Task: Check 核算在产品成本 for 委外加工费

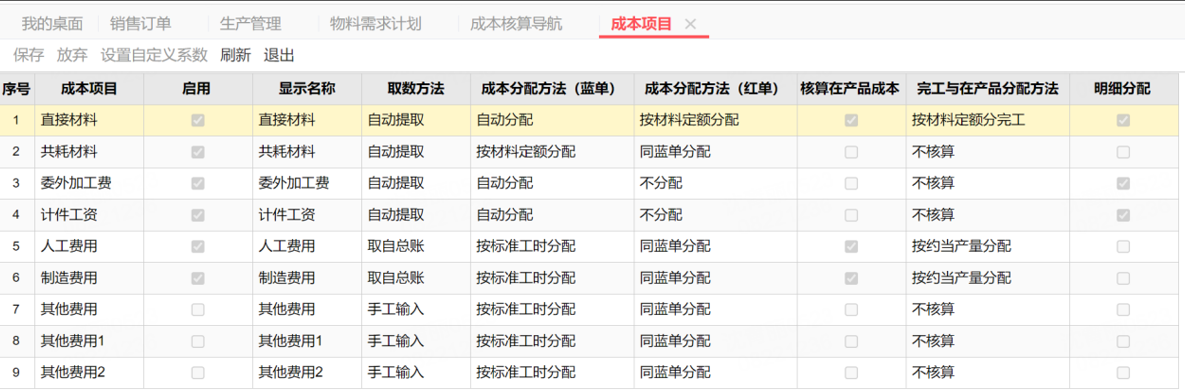Action: tap(851, 183)
